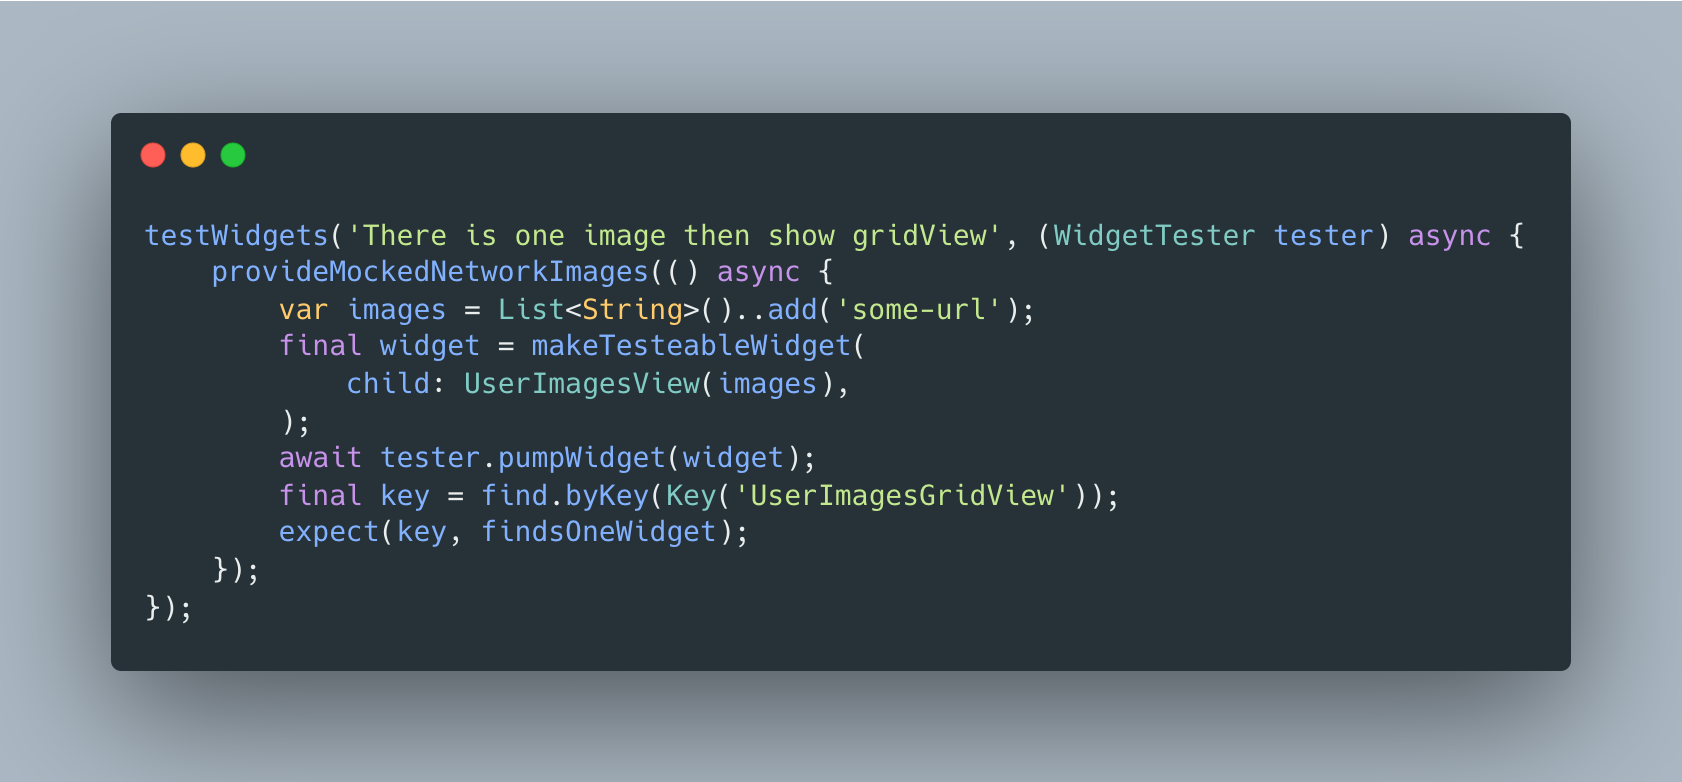Image resolution: width=1682 pixels, height=782 pixels.
Task: Click the provideMockedNetworkImages call
Action: (430, 272)
